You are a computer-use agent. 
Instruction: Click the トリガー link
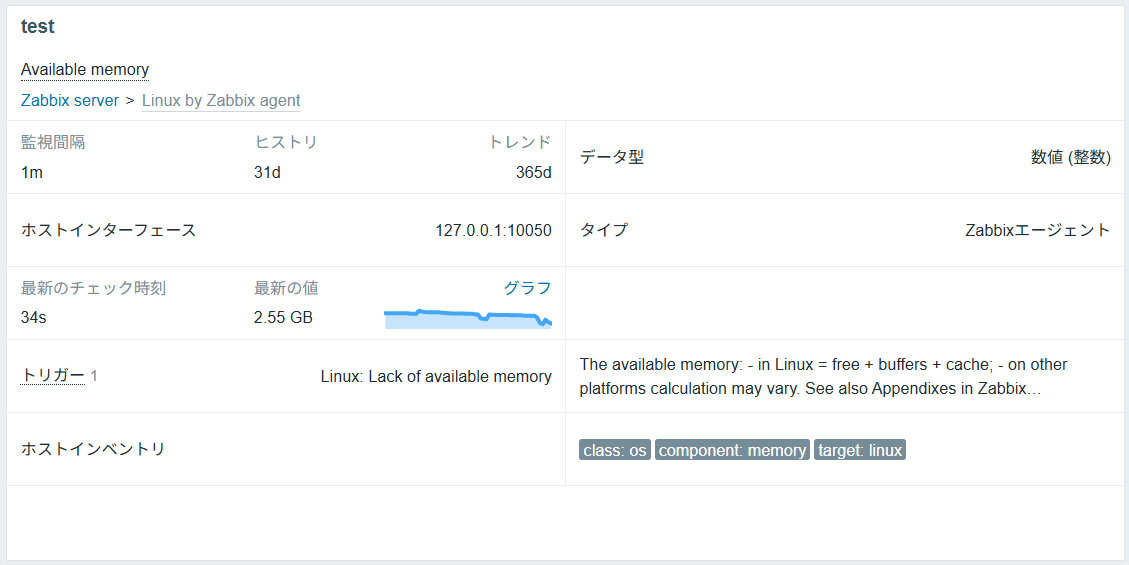[x=53, y=376]
